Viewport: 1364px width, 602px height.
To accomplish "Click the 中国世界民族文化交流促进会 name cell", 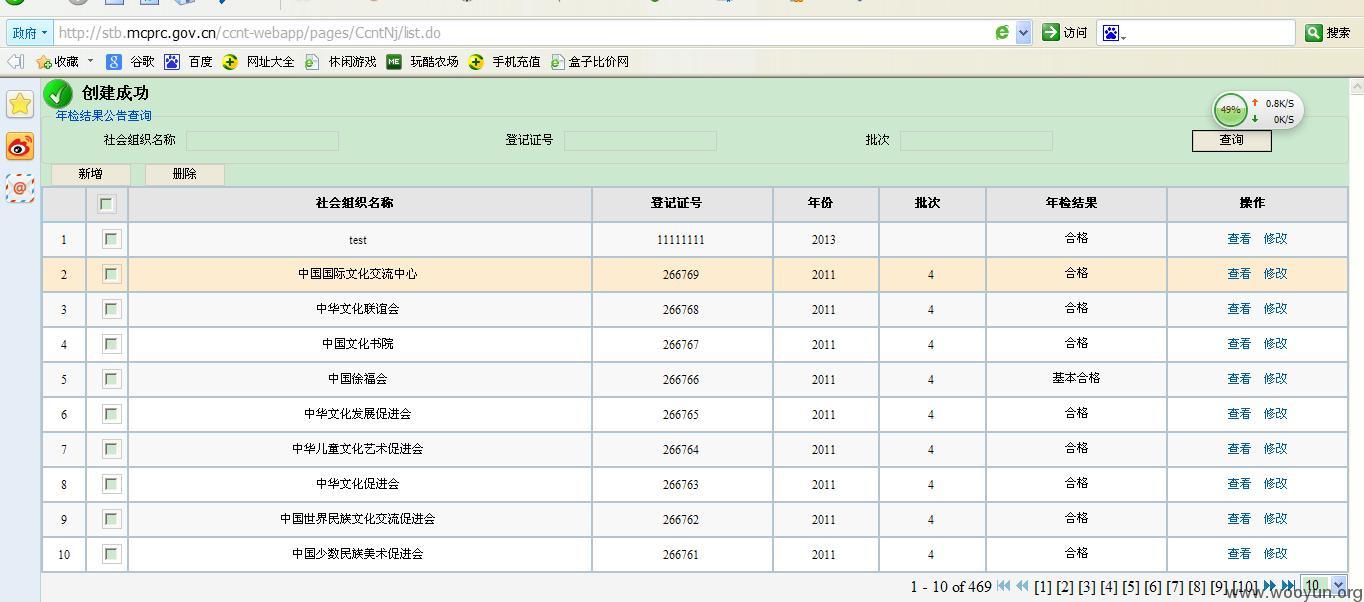I will [358, 519].
